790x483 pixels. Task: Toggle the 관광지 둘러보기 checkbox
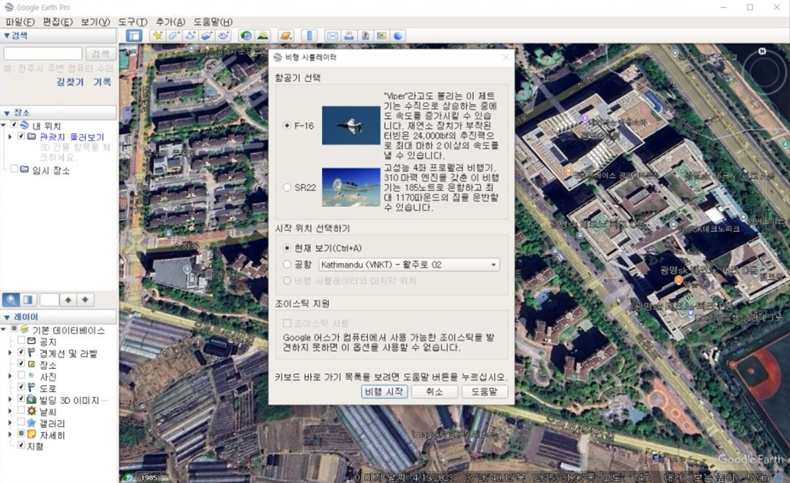tap(21, 136)
